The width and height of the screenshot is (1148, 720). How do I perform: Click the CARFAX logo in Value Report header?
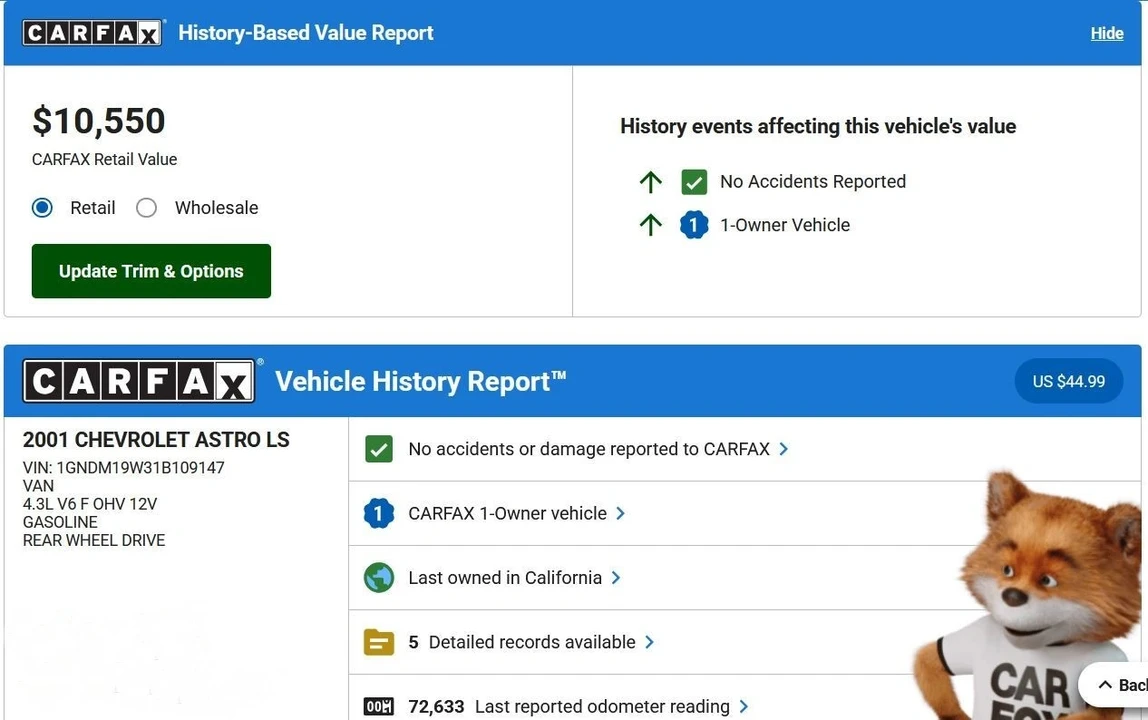tap(92, 33)
